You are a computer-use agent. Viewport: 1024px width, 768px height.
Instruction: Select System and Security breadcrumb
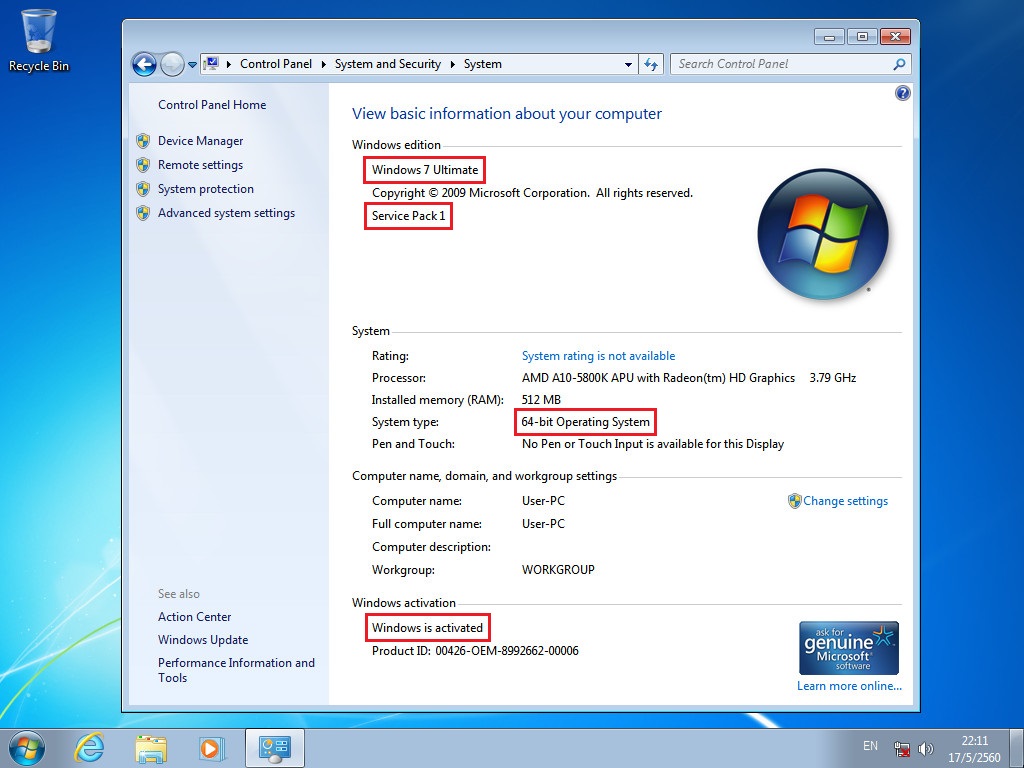pos(388,64)
